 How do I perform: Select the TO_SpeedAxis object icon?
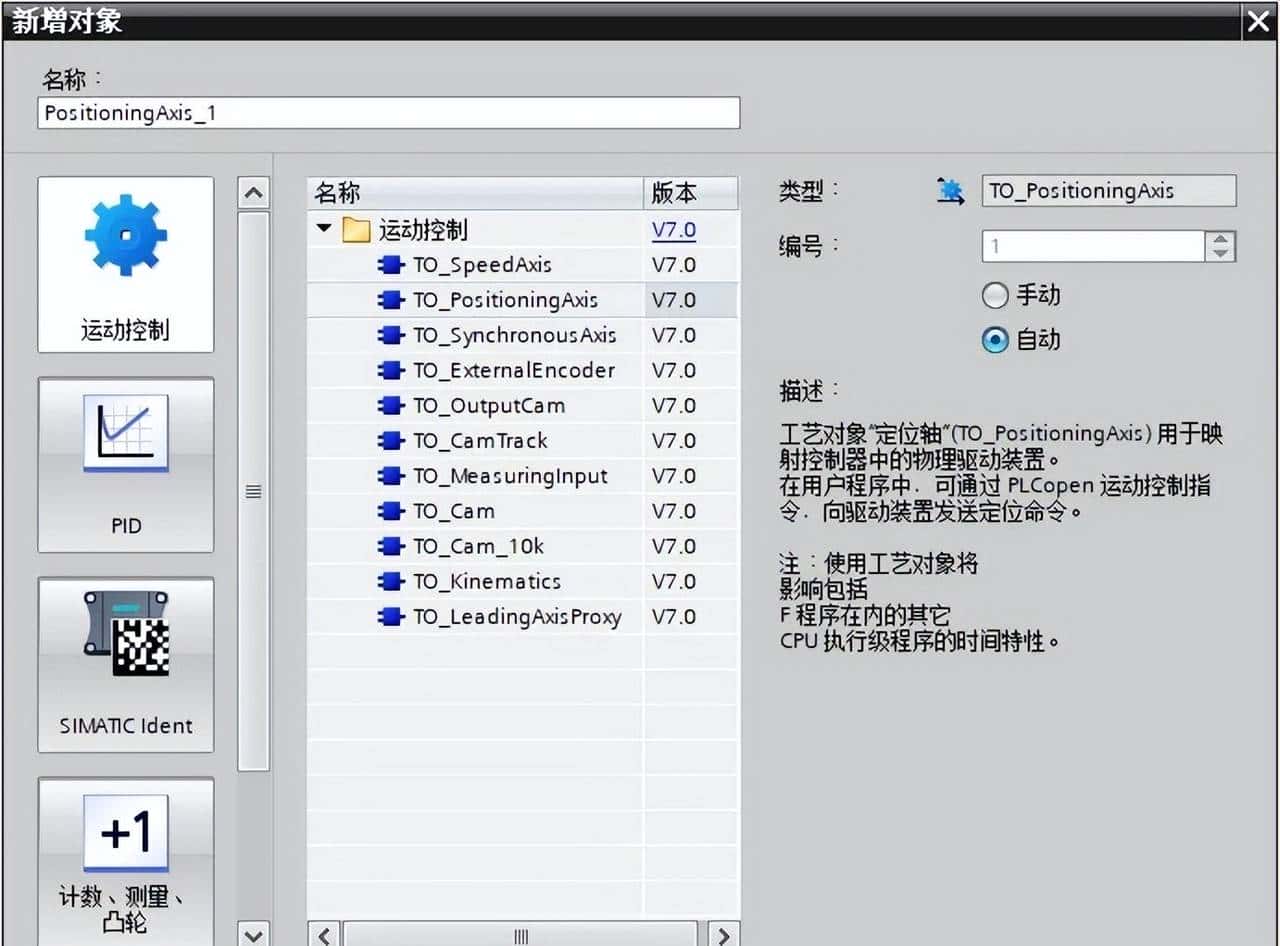click(x=390, y=264)
